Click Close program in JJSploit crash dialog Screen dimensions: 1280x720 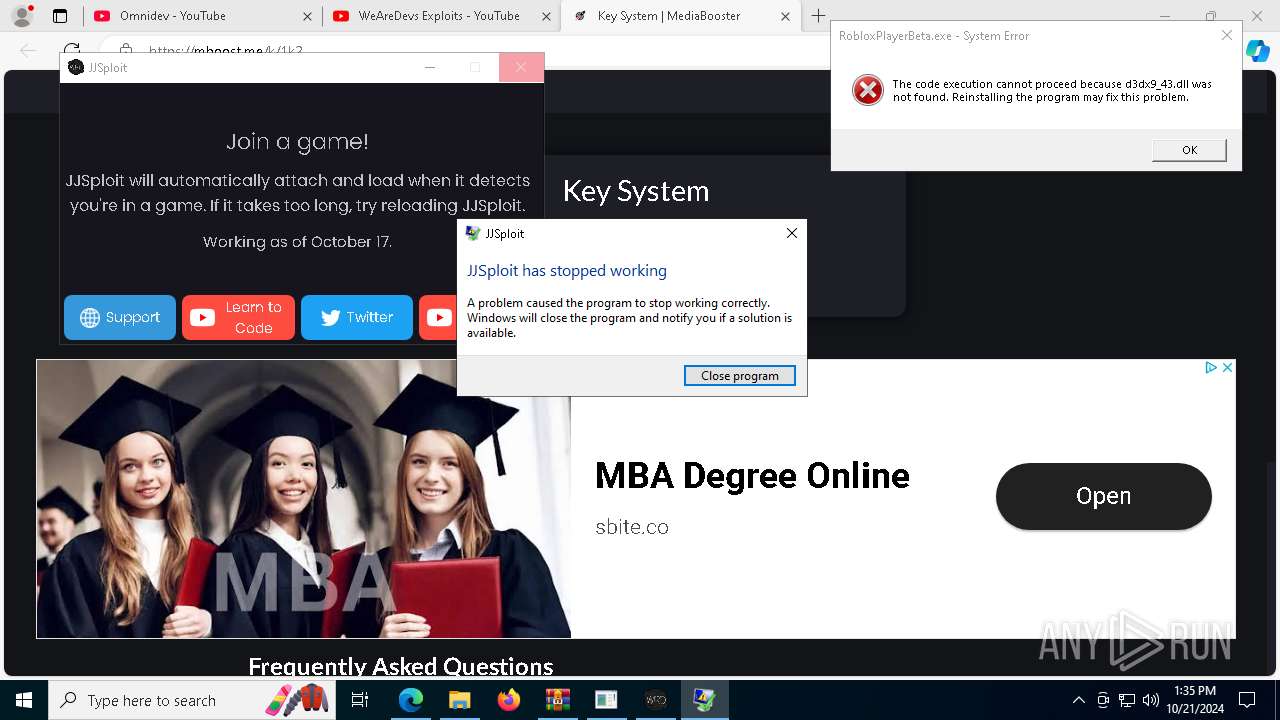(x=739, y=376)
